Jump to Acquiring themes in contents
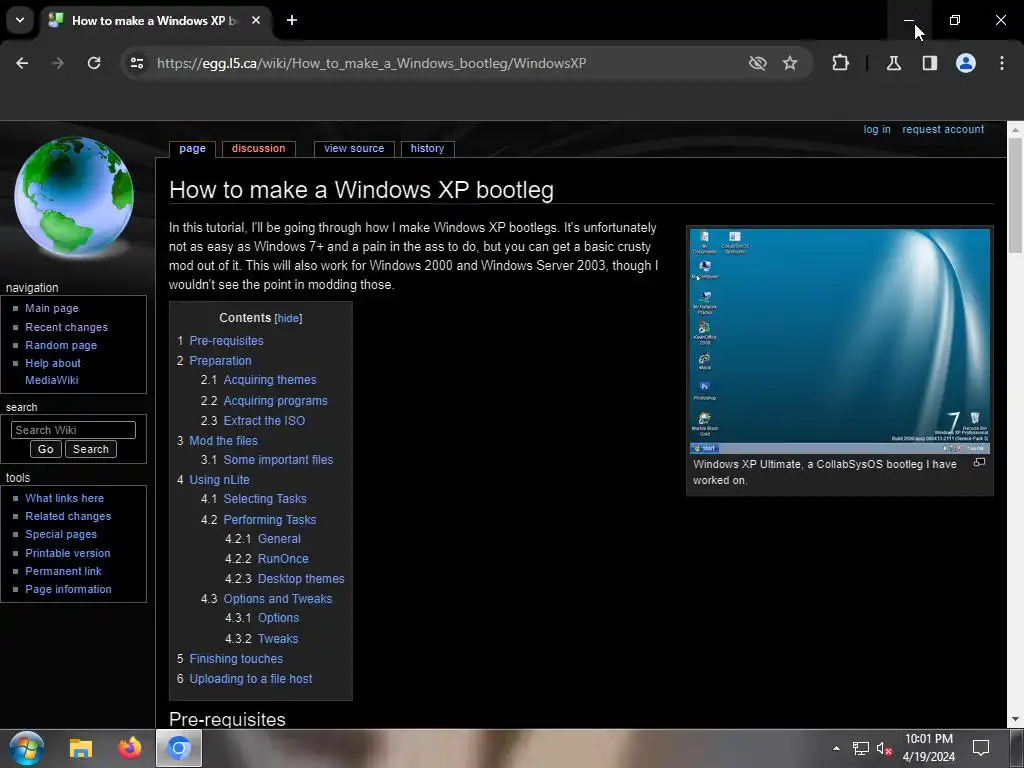 (270, 380)
